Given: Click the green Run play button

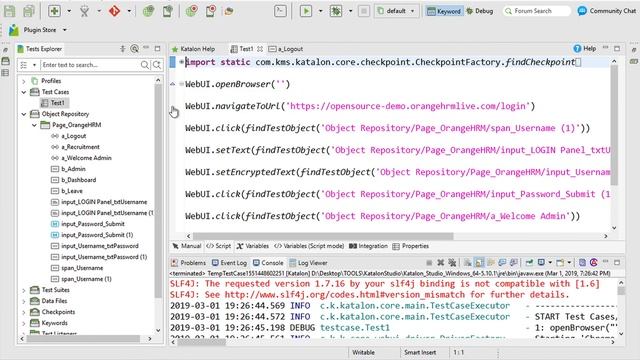Looking at the screenshot, I should click(306, 11).
